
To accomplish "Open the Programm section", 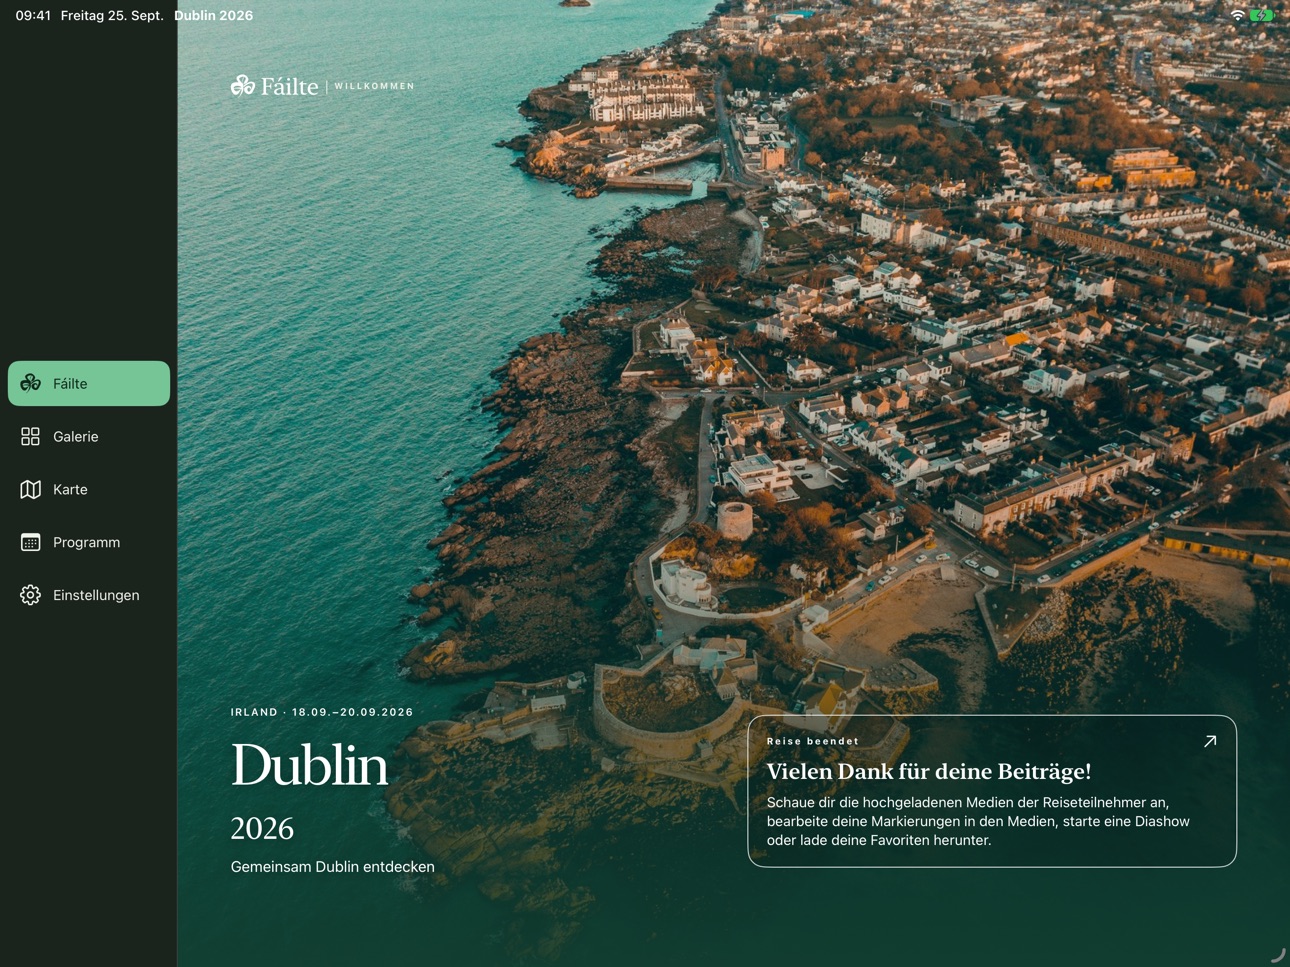I will point(89,542).
